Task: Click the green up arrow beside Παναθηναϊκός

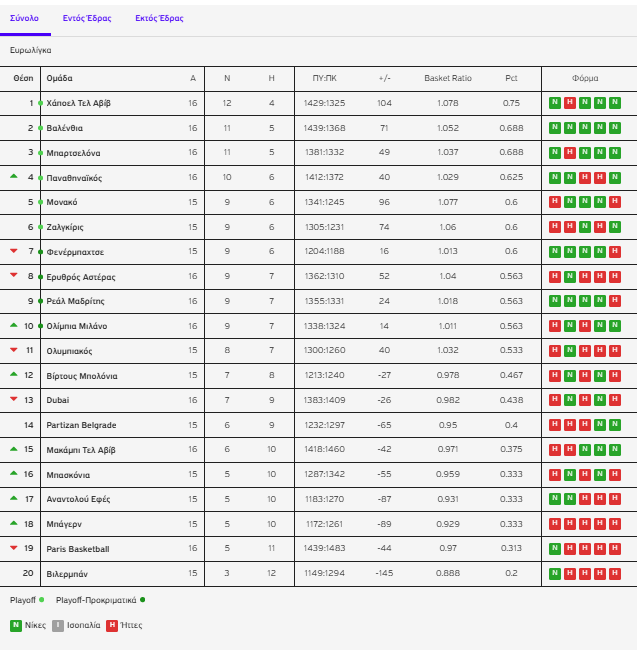Action: [x=14, y=177]
